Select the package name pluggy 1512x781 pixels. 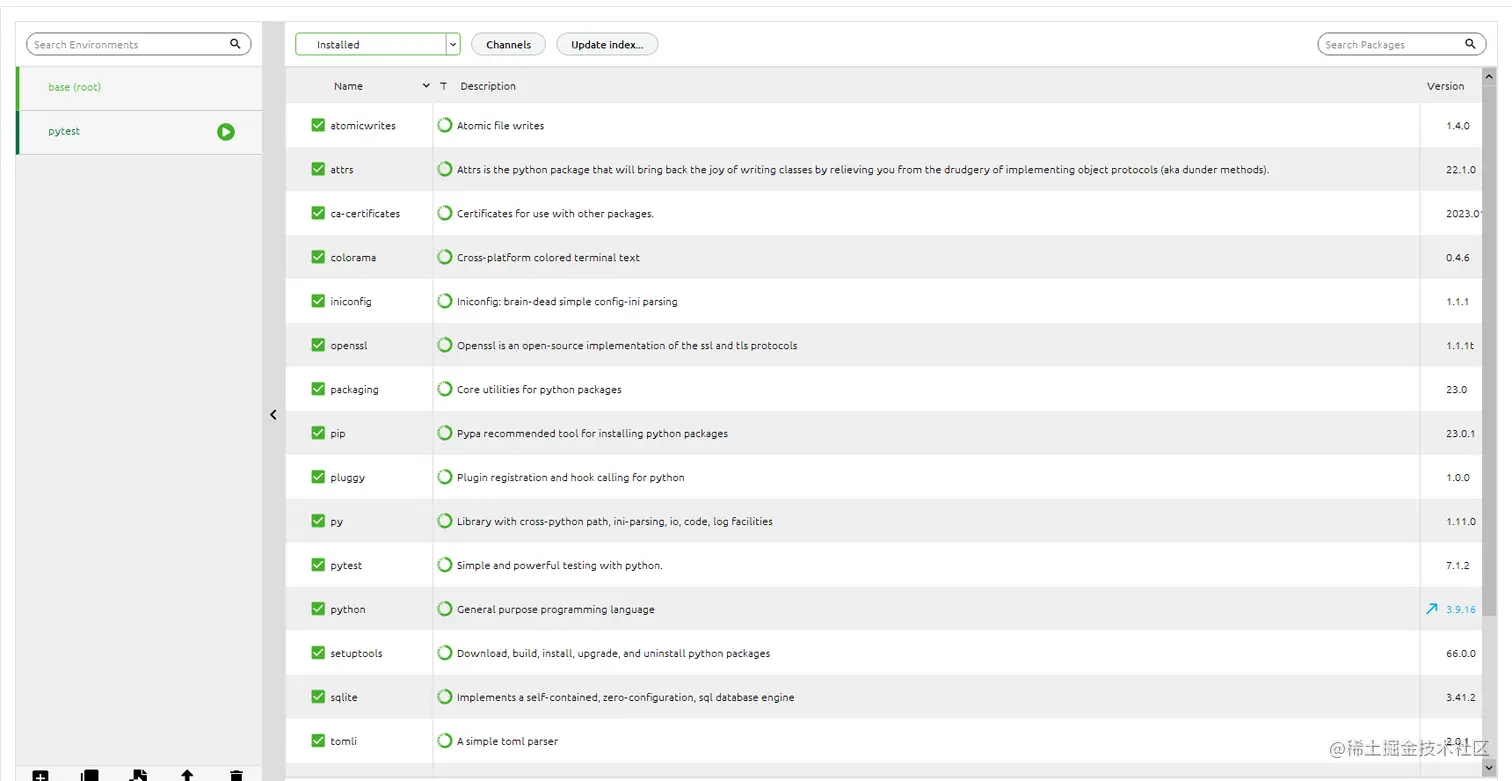coord(347,478)
